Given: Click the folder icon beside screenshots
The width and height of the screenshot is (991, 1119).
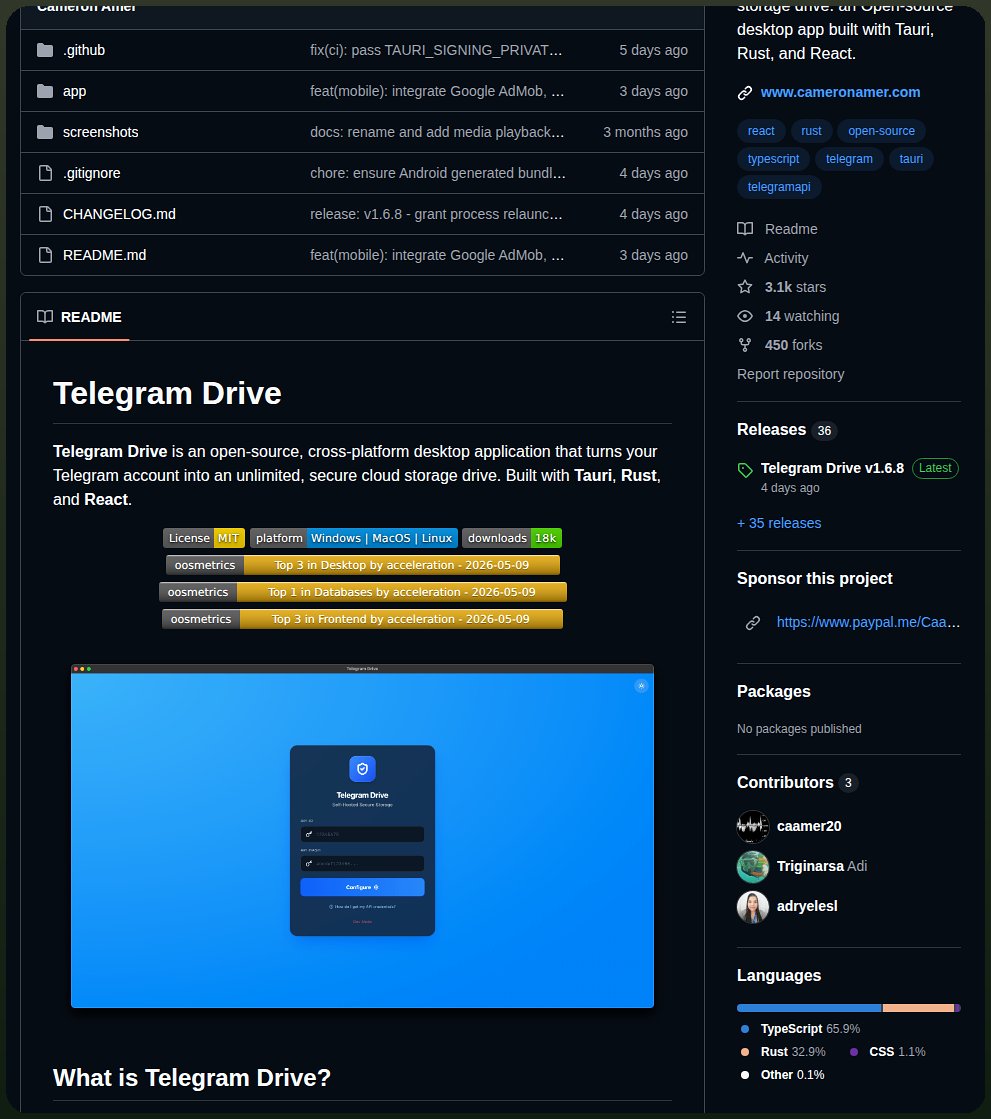Looking at the screenshot, I should 45,132.
